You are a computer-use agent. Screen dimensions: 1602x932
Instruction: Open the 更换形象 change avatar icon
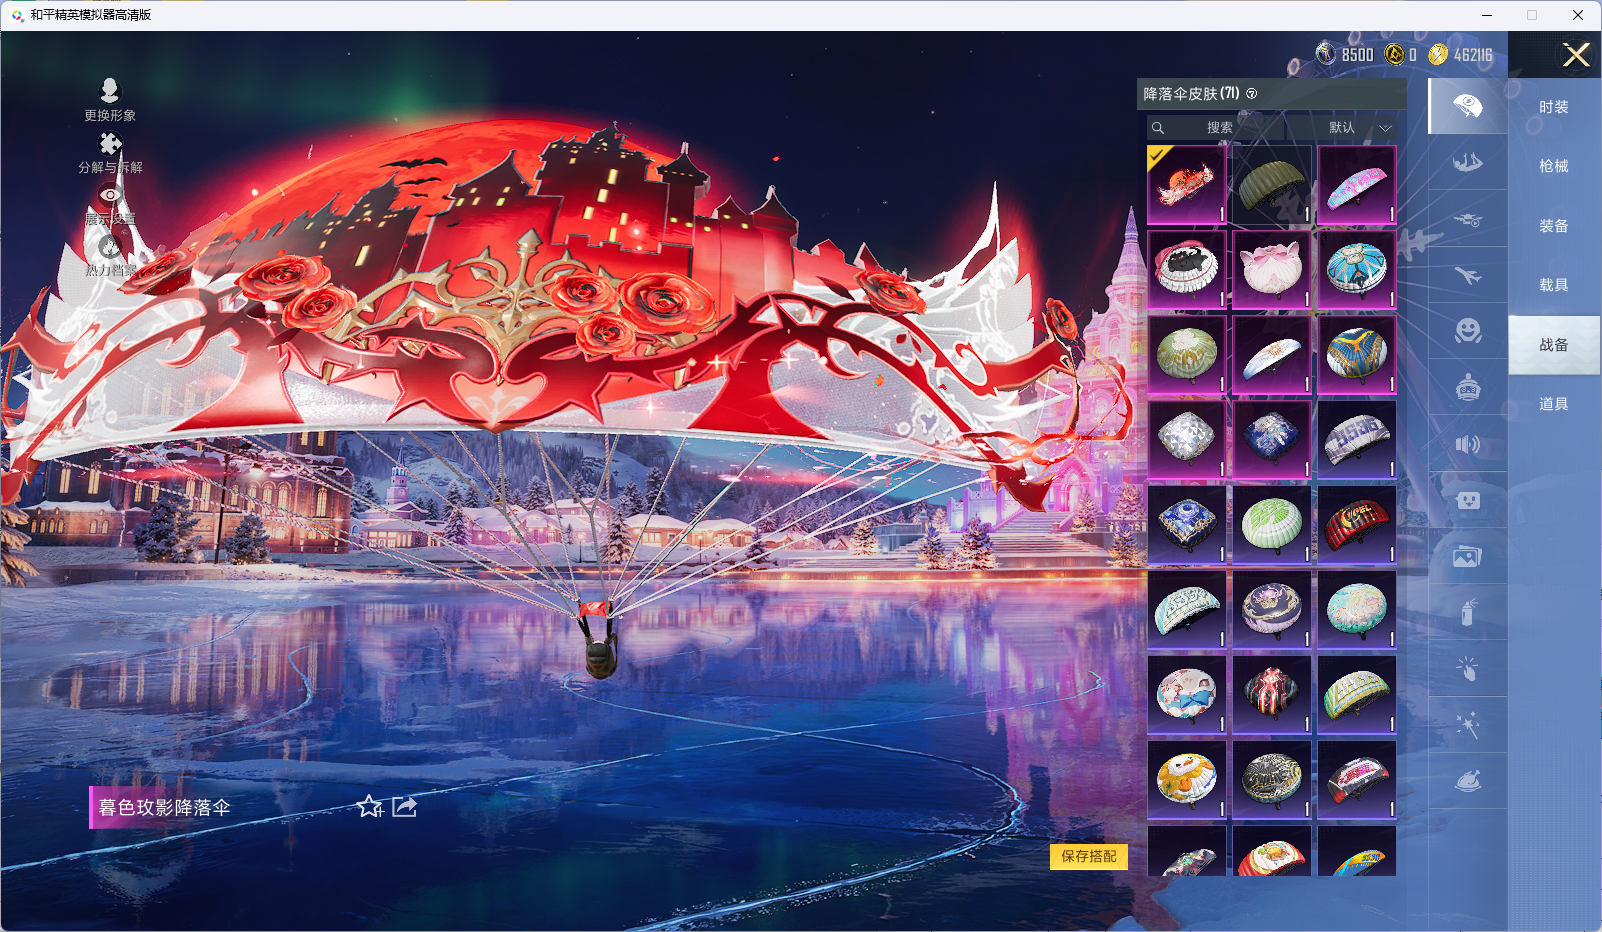110,91
